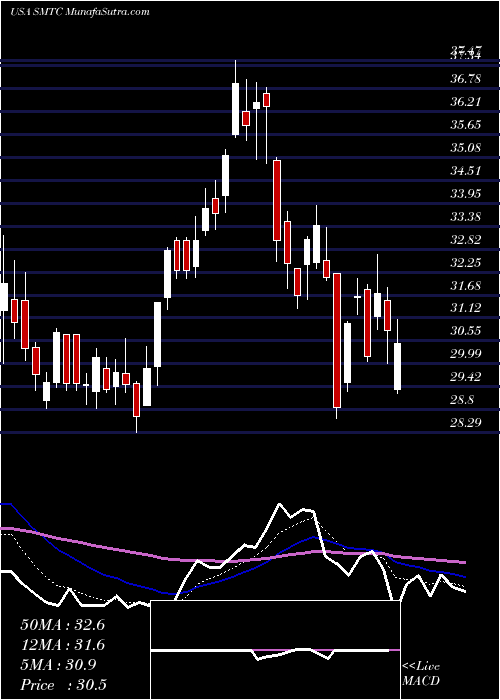
Task: Click the 36.21 price axis label
Action: click(466, 101)
